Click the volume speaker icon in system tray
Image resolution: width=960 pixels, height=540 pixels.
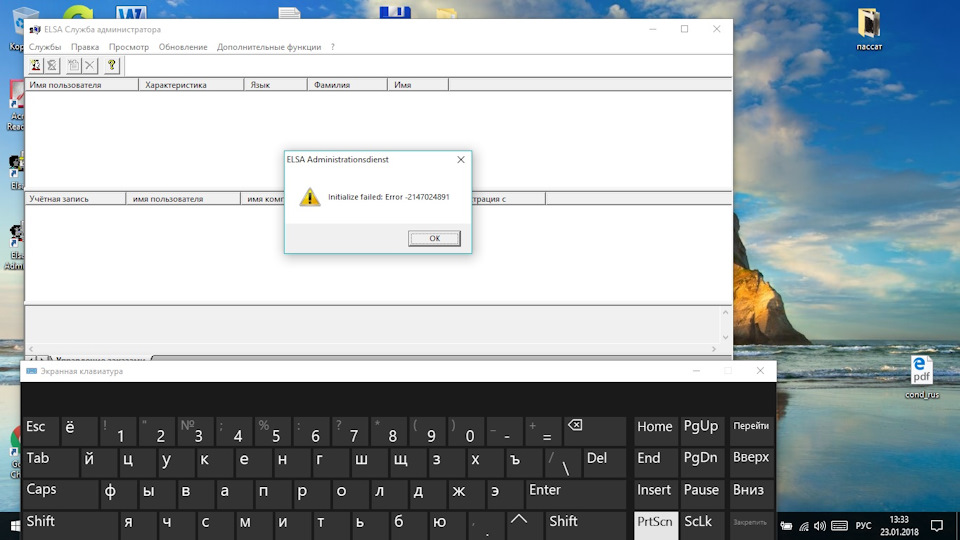click(820, 525)
